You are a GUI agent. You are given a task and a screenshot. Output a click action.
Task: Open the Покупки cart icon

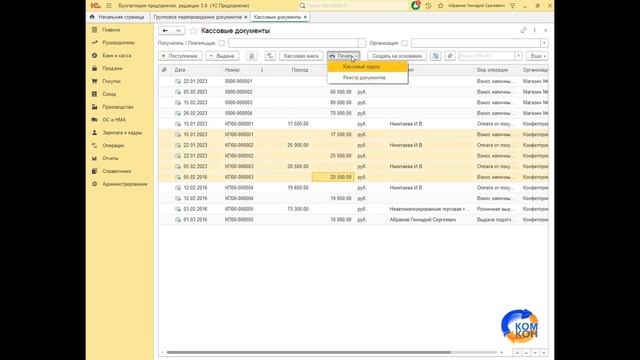(x=94, y=81)
